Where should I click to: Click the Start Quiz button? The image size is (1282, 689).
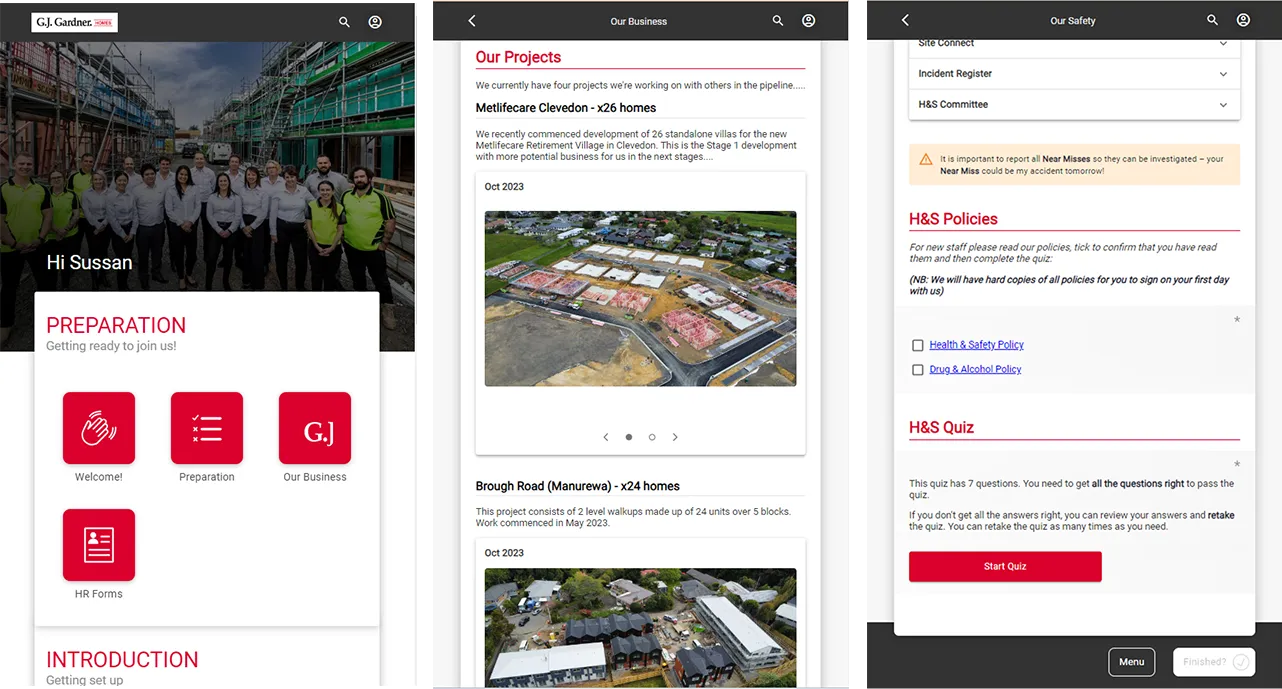(1005, 566)
